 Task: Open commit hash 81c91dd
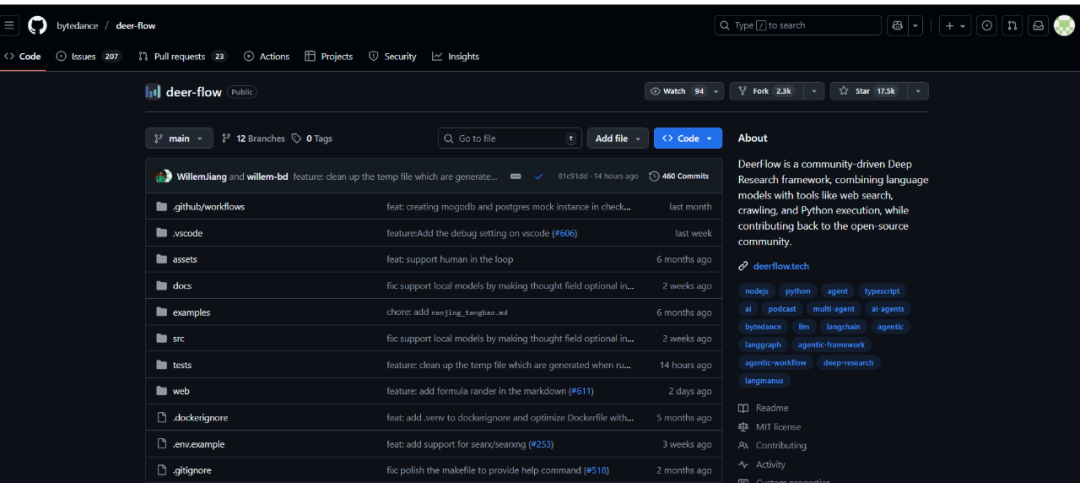(572, 176)
